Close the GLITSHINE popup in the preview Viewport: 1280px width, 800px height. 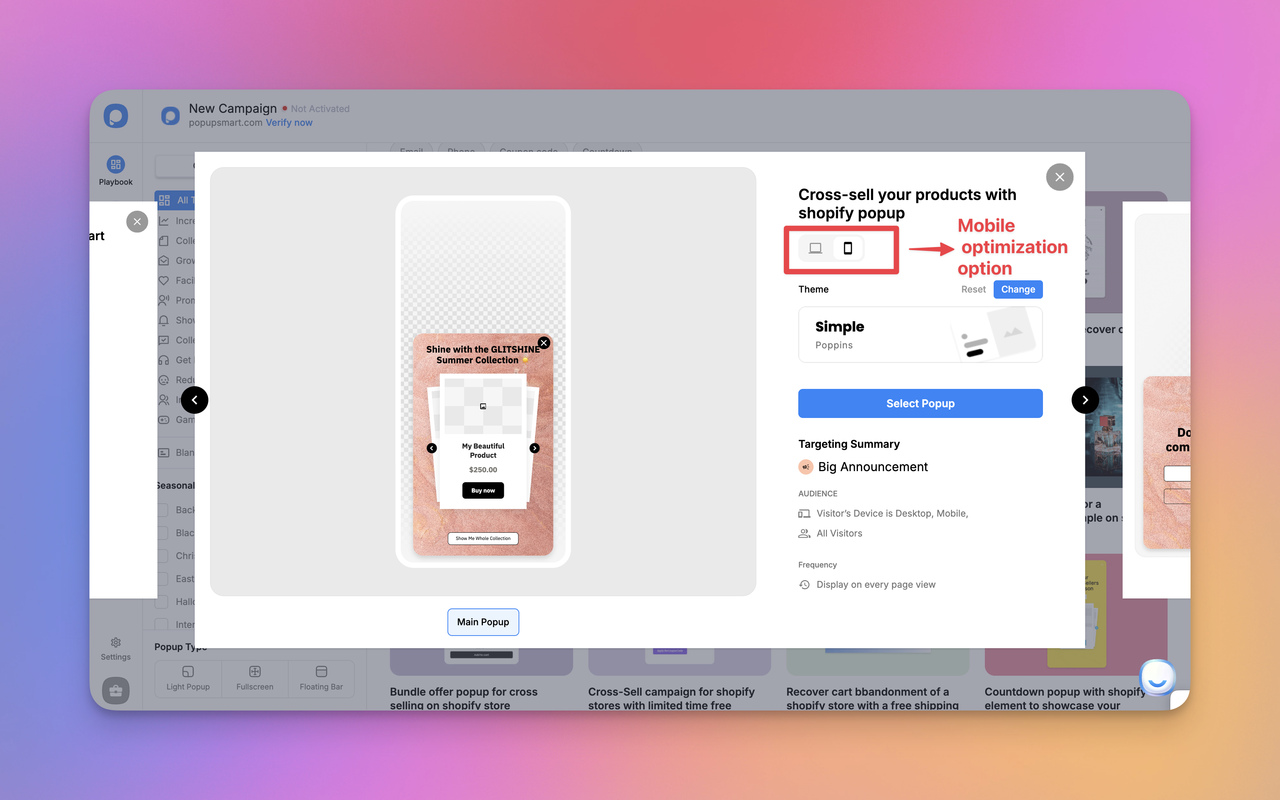click(x=544, y=343)
